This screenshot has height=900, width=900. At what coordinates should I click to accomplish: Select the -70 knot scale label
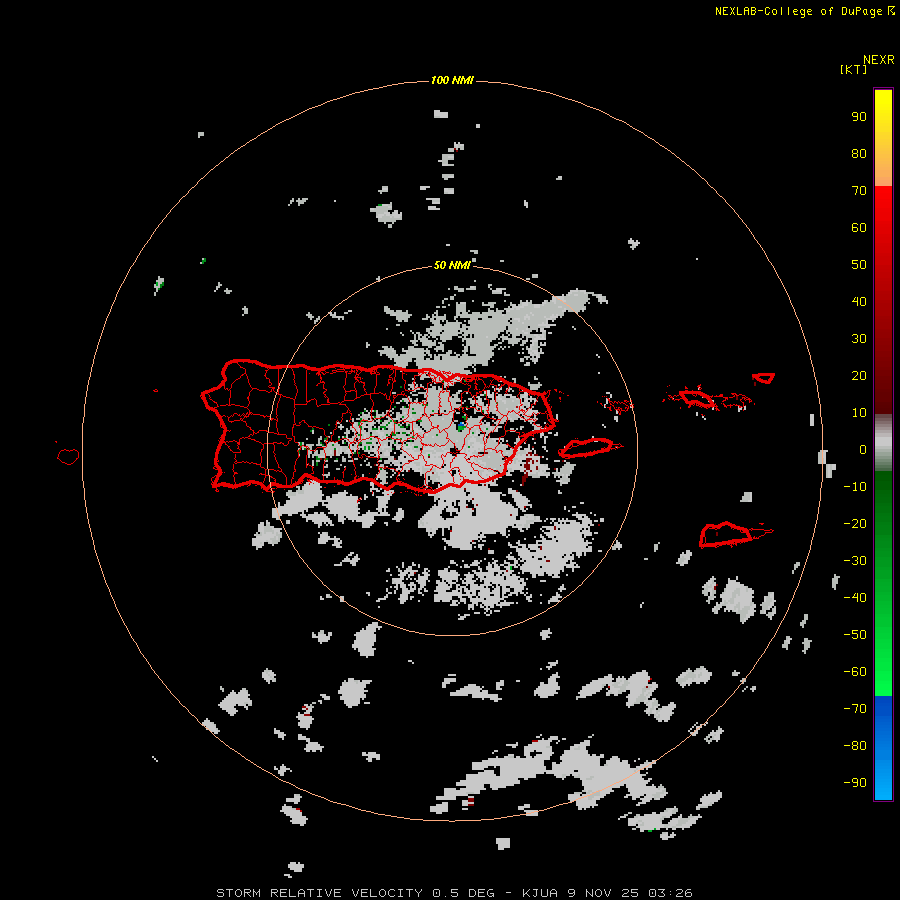tap(855, 709)
